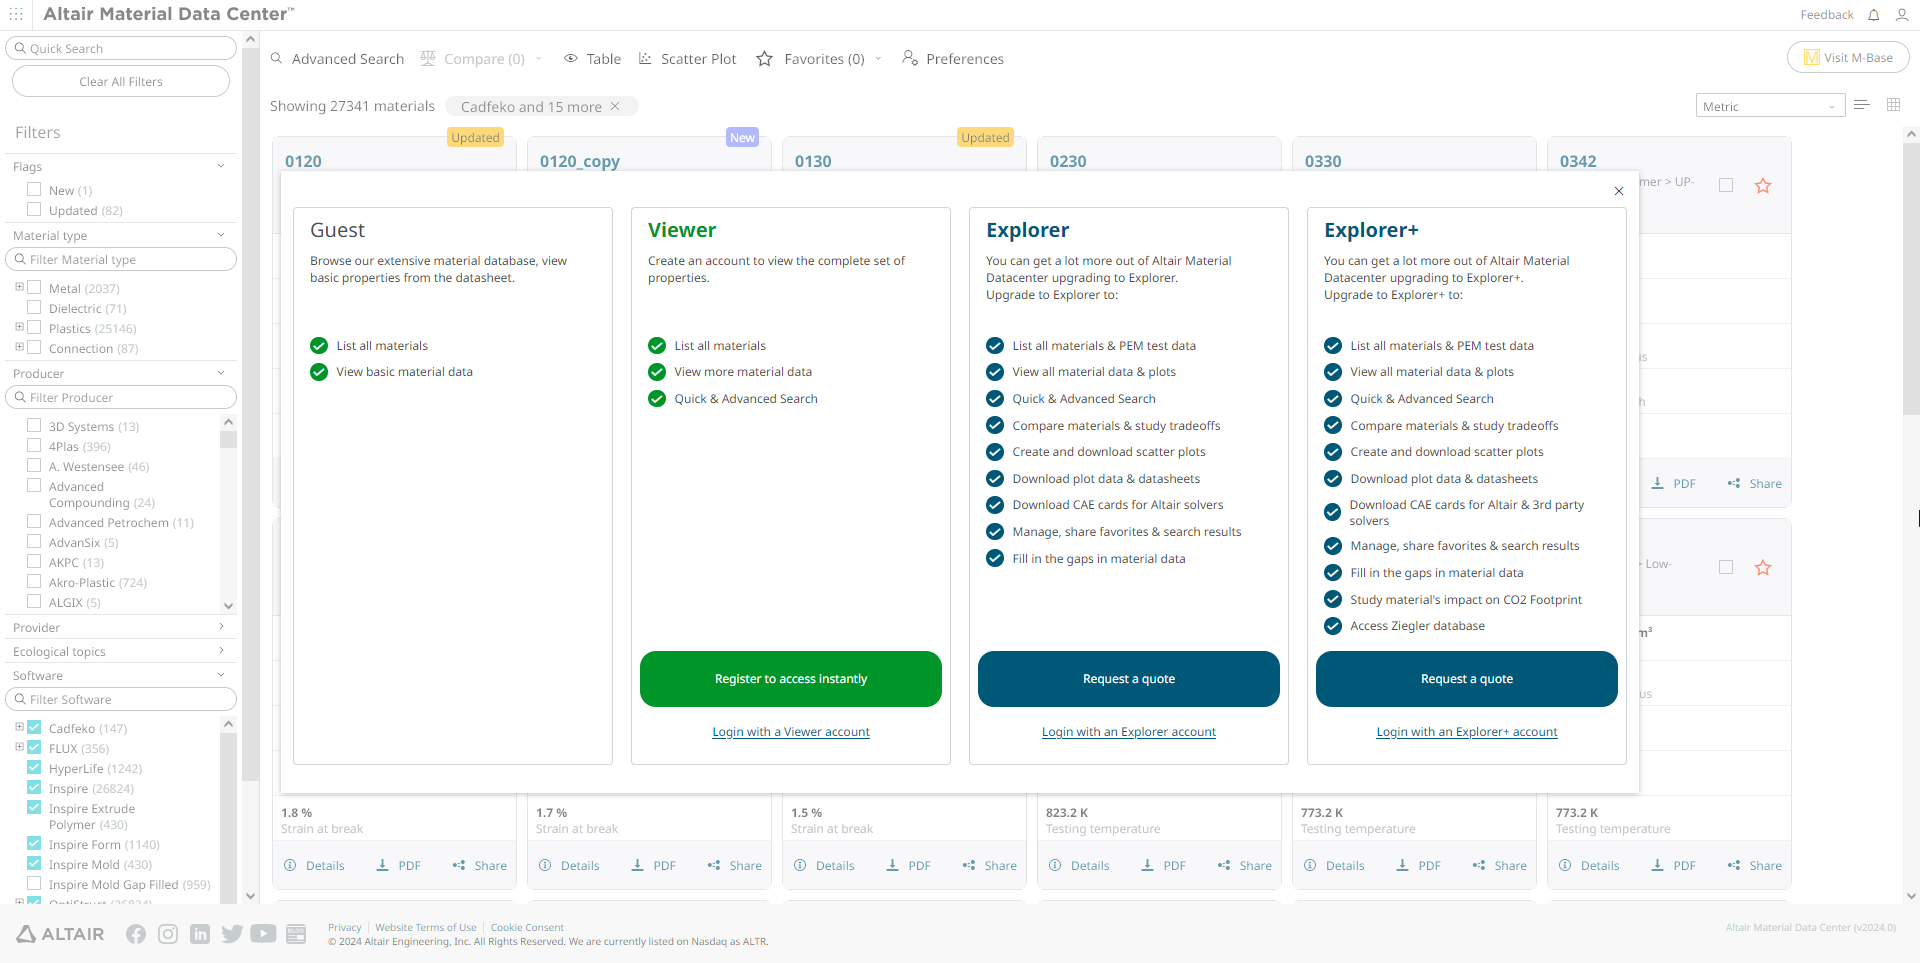Click Login with an Explorer account link
The image size is (1920, 963).
(x=1129, y=732)
